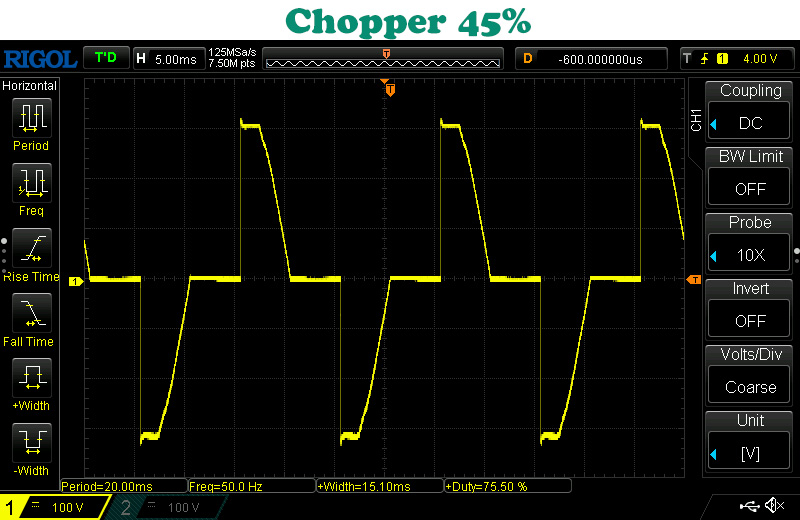Image resolution: width=800 pixels, height=520 pixels.
Task: Click the RIGOL logo
Action: 40,59
